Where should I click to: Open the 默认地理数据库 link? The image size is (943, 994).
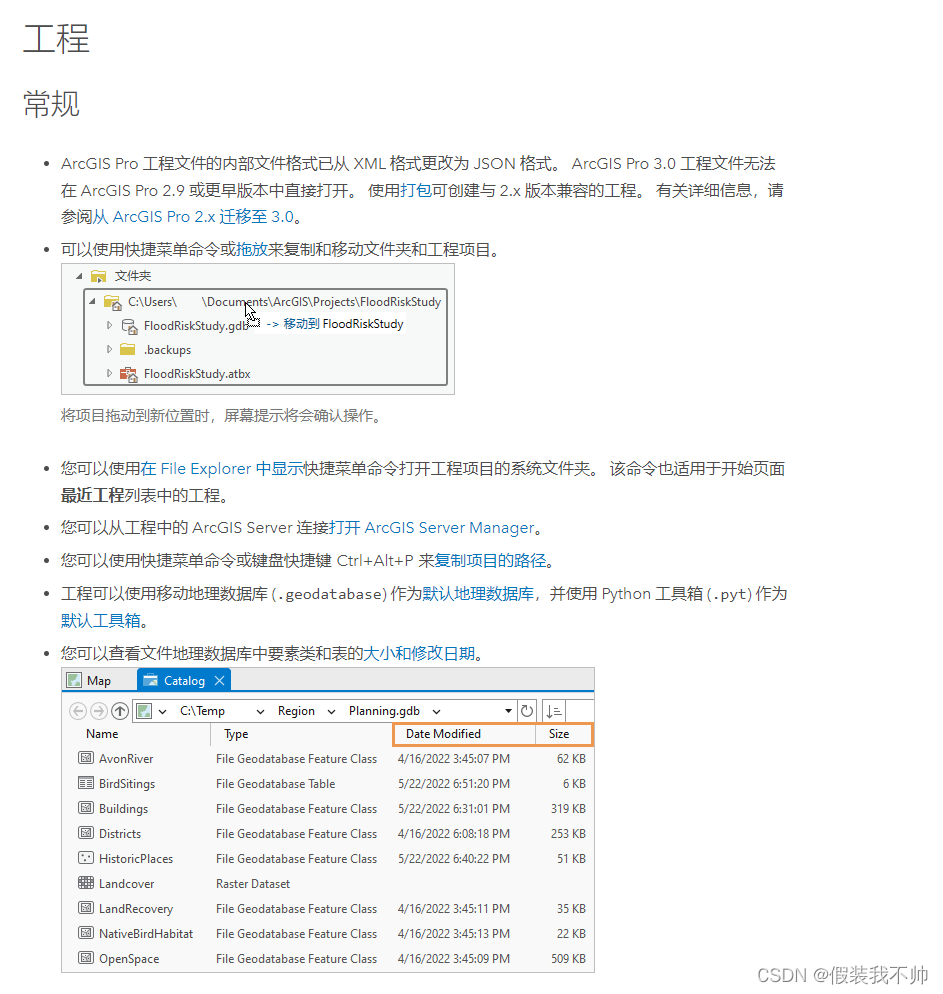[478, 593]
